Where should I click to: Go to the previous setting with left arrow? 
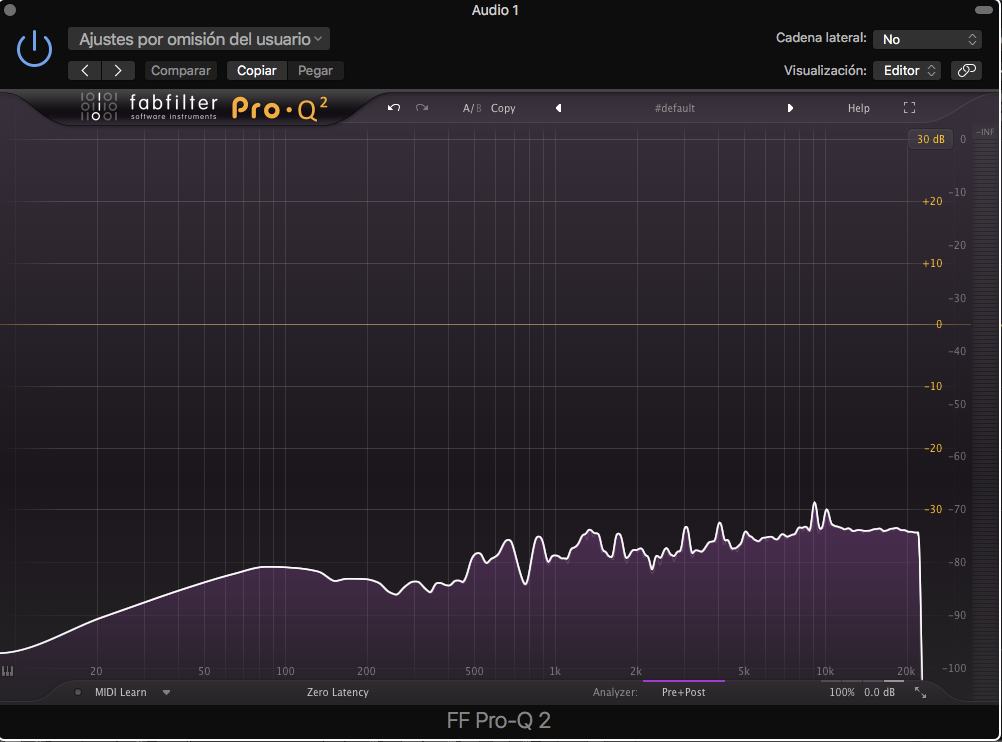point(85,70)
